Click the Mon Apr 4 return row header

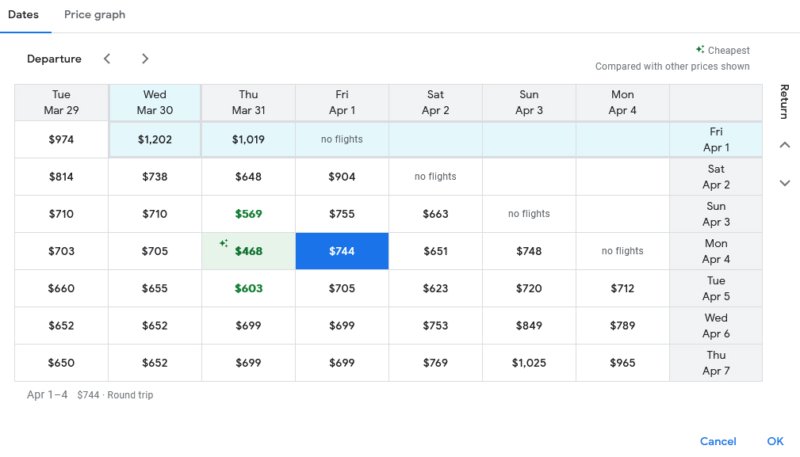point(715,251)
